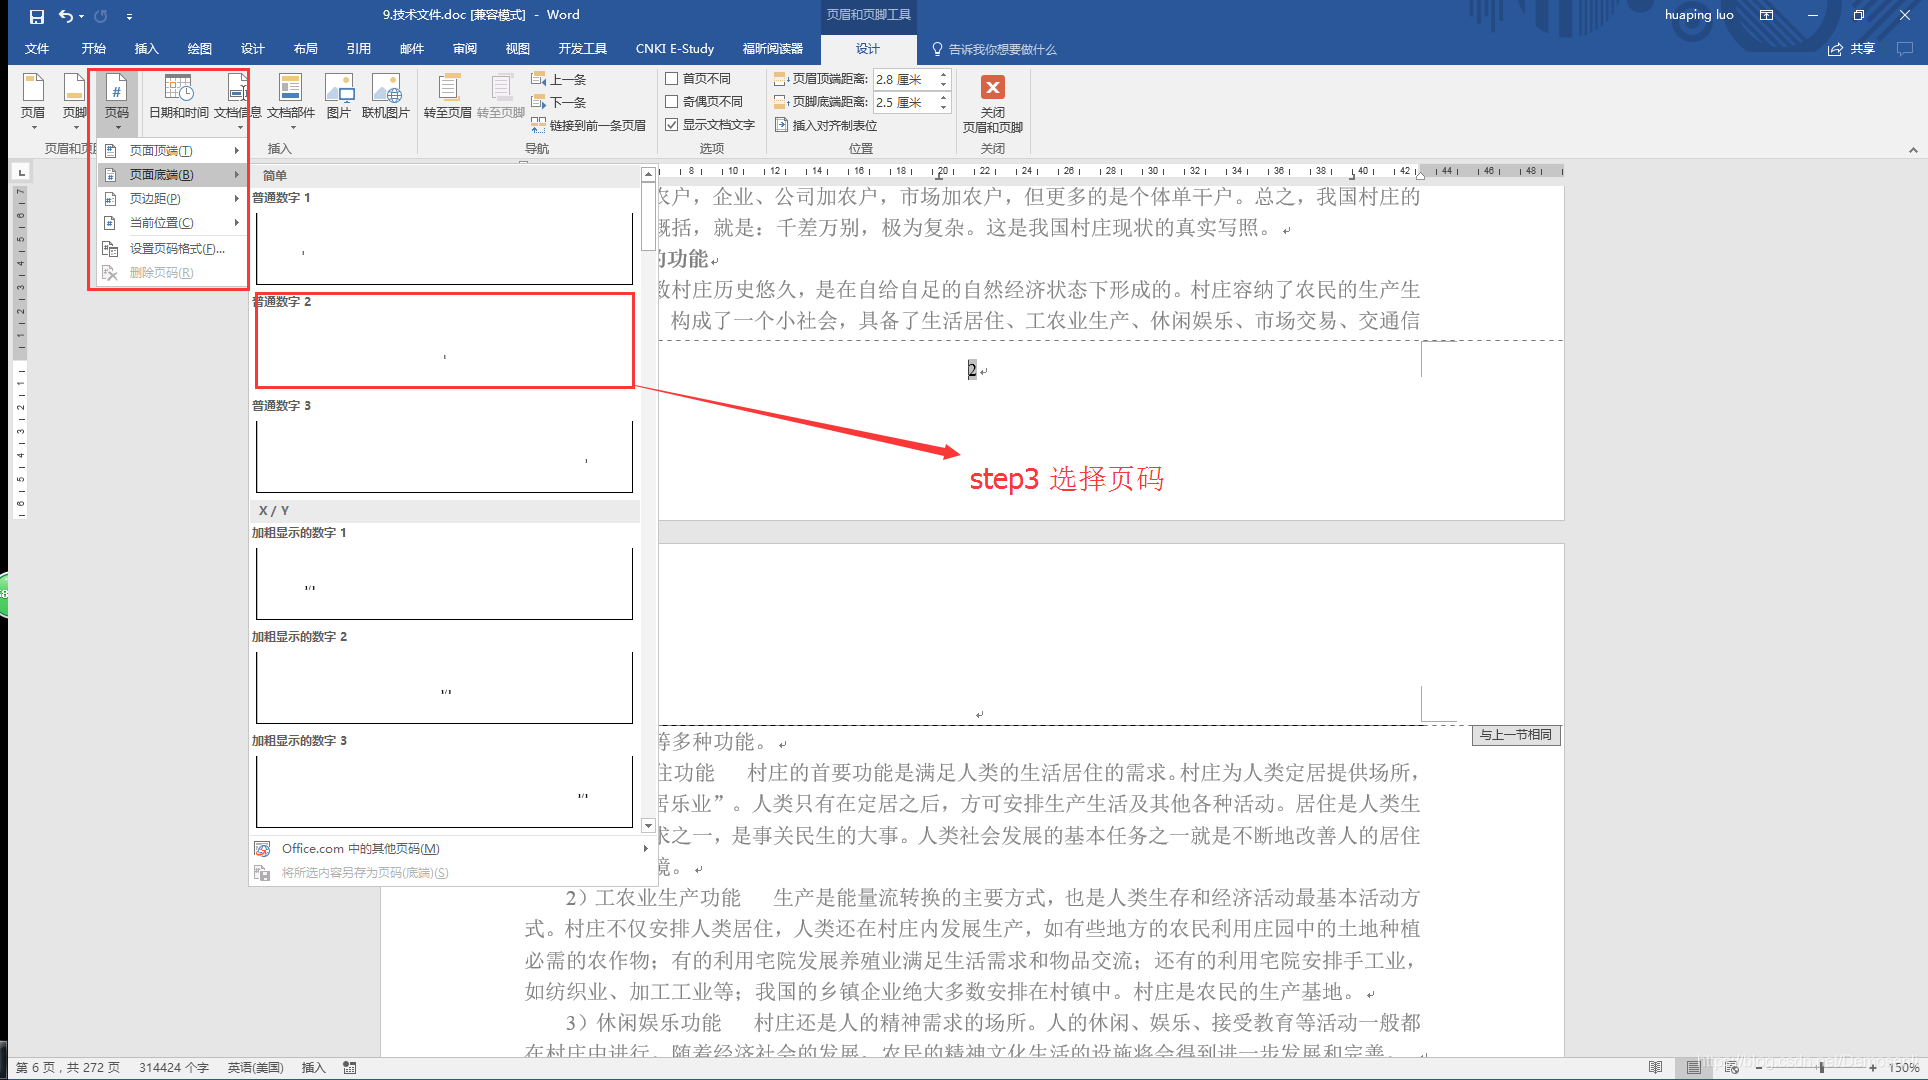Click 链接到前一条页眉 link to previous

588,125
